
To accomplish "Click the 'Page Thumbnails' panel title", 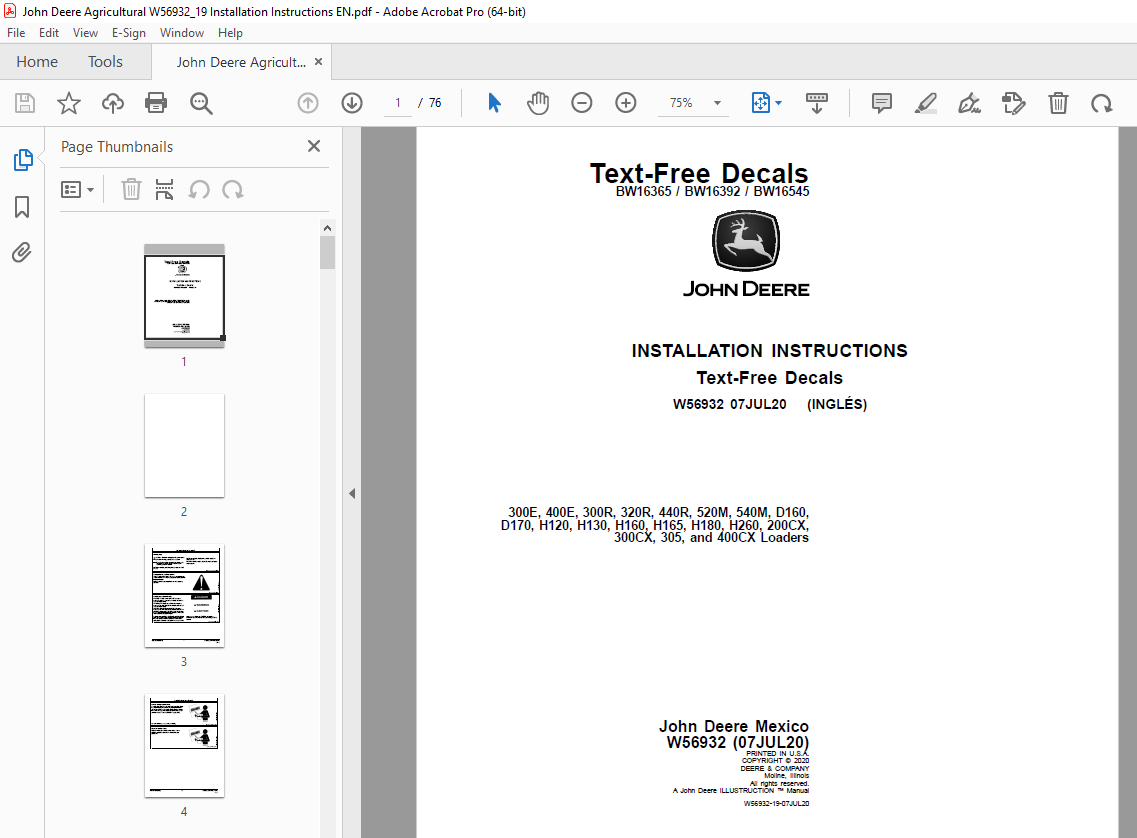I will click(117, 146).
